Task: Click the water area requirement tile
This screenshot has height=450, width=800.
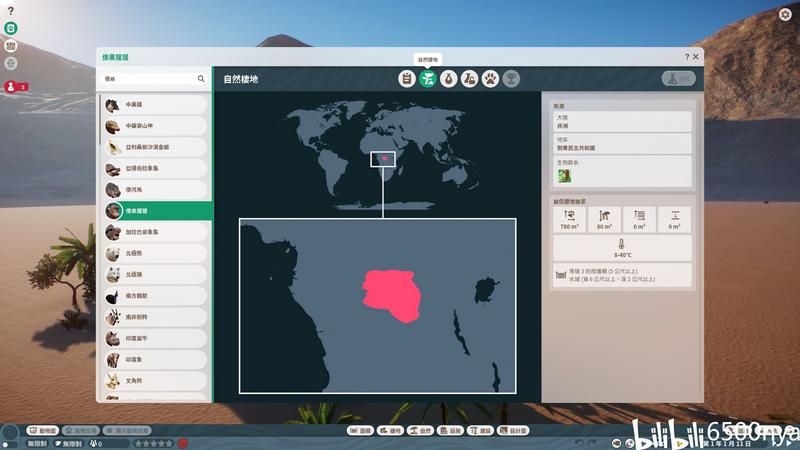Action: coord(639,219)
